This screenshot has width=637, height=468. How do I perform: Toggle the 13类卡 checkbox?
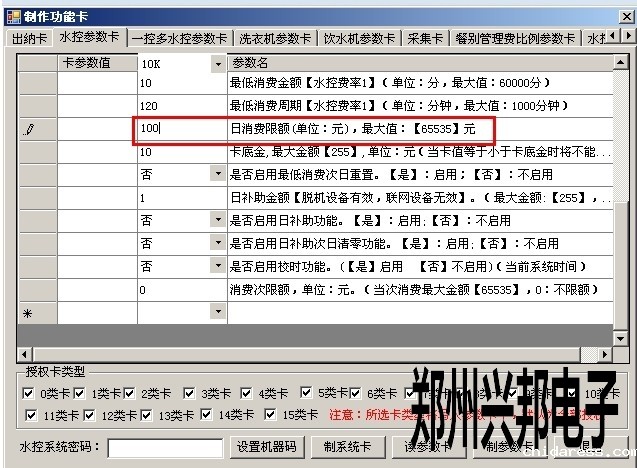pos(148,414)
